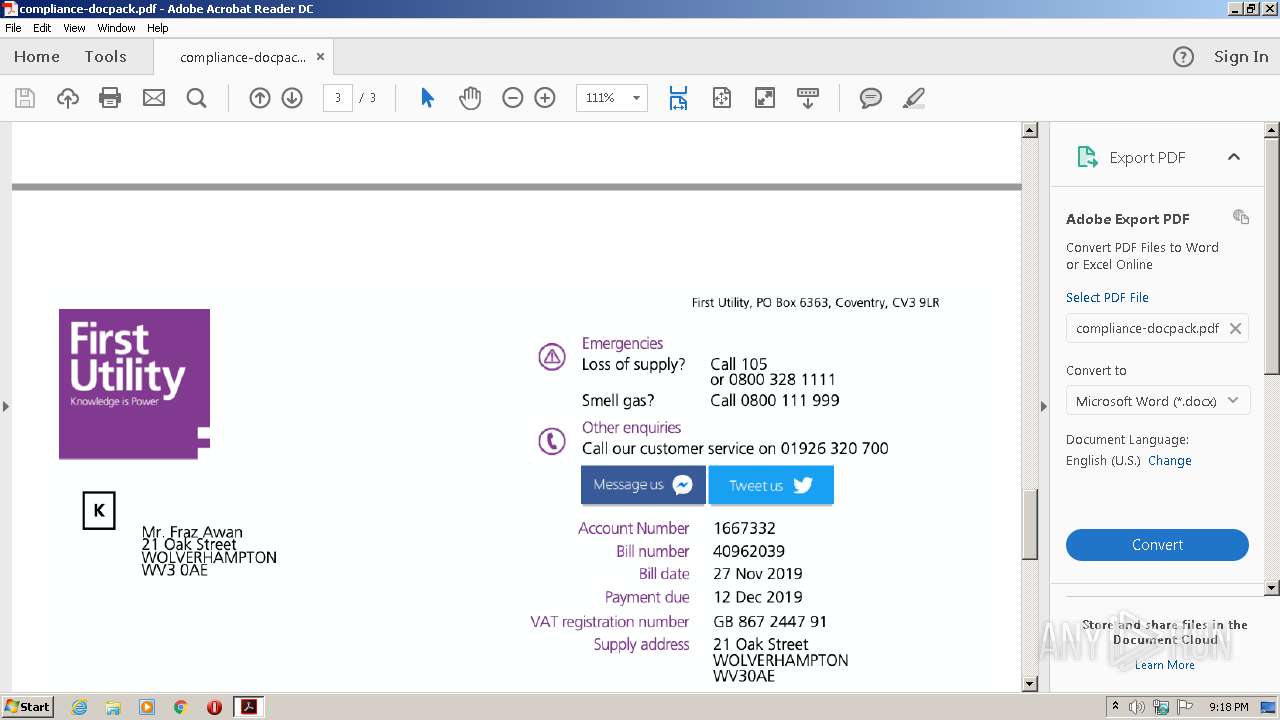Print the document icon
Image resolution: width=1280 pixels, height=720 pixels.
tap(110, 98)
